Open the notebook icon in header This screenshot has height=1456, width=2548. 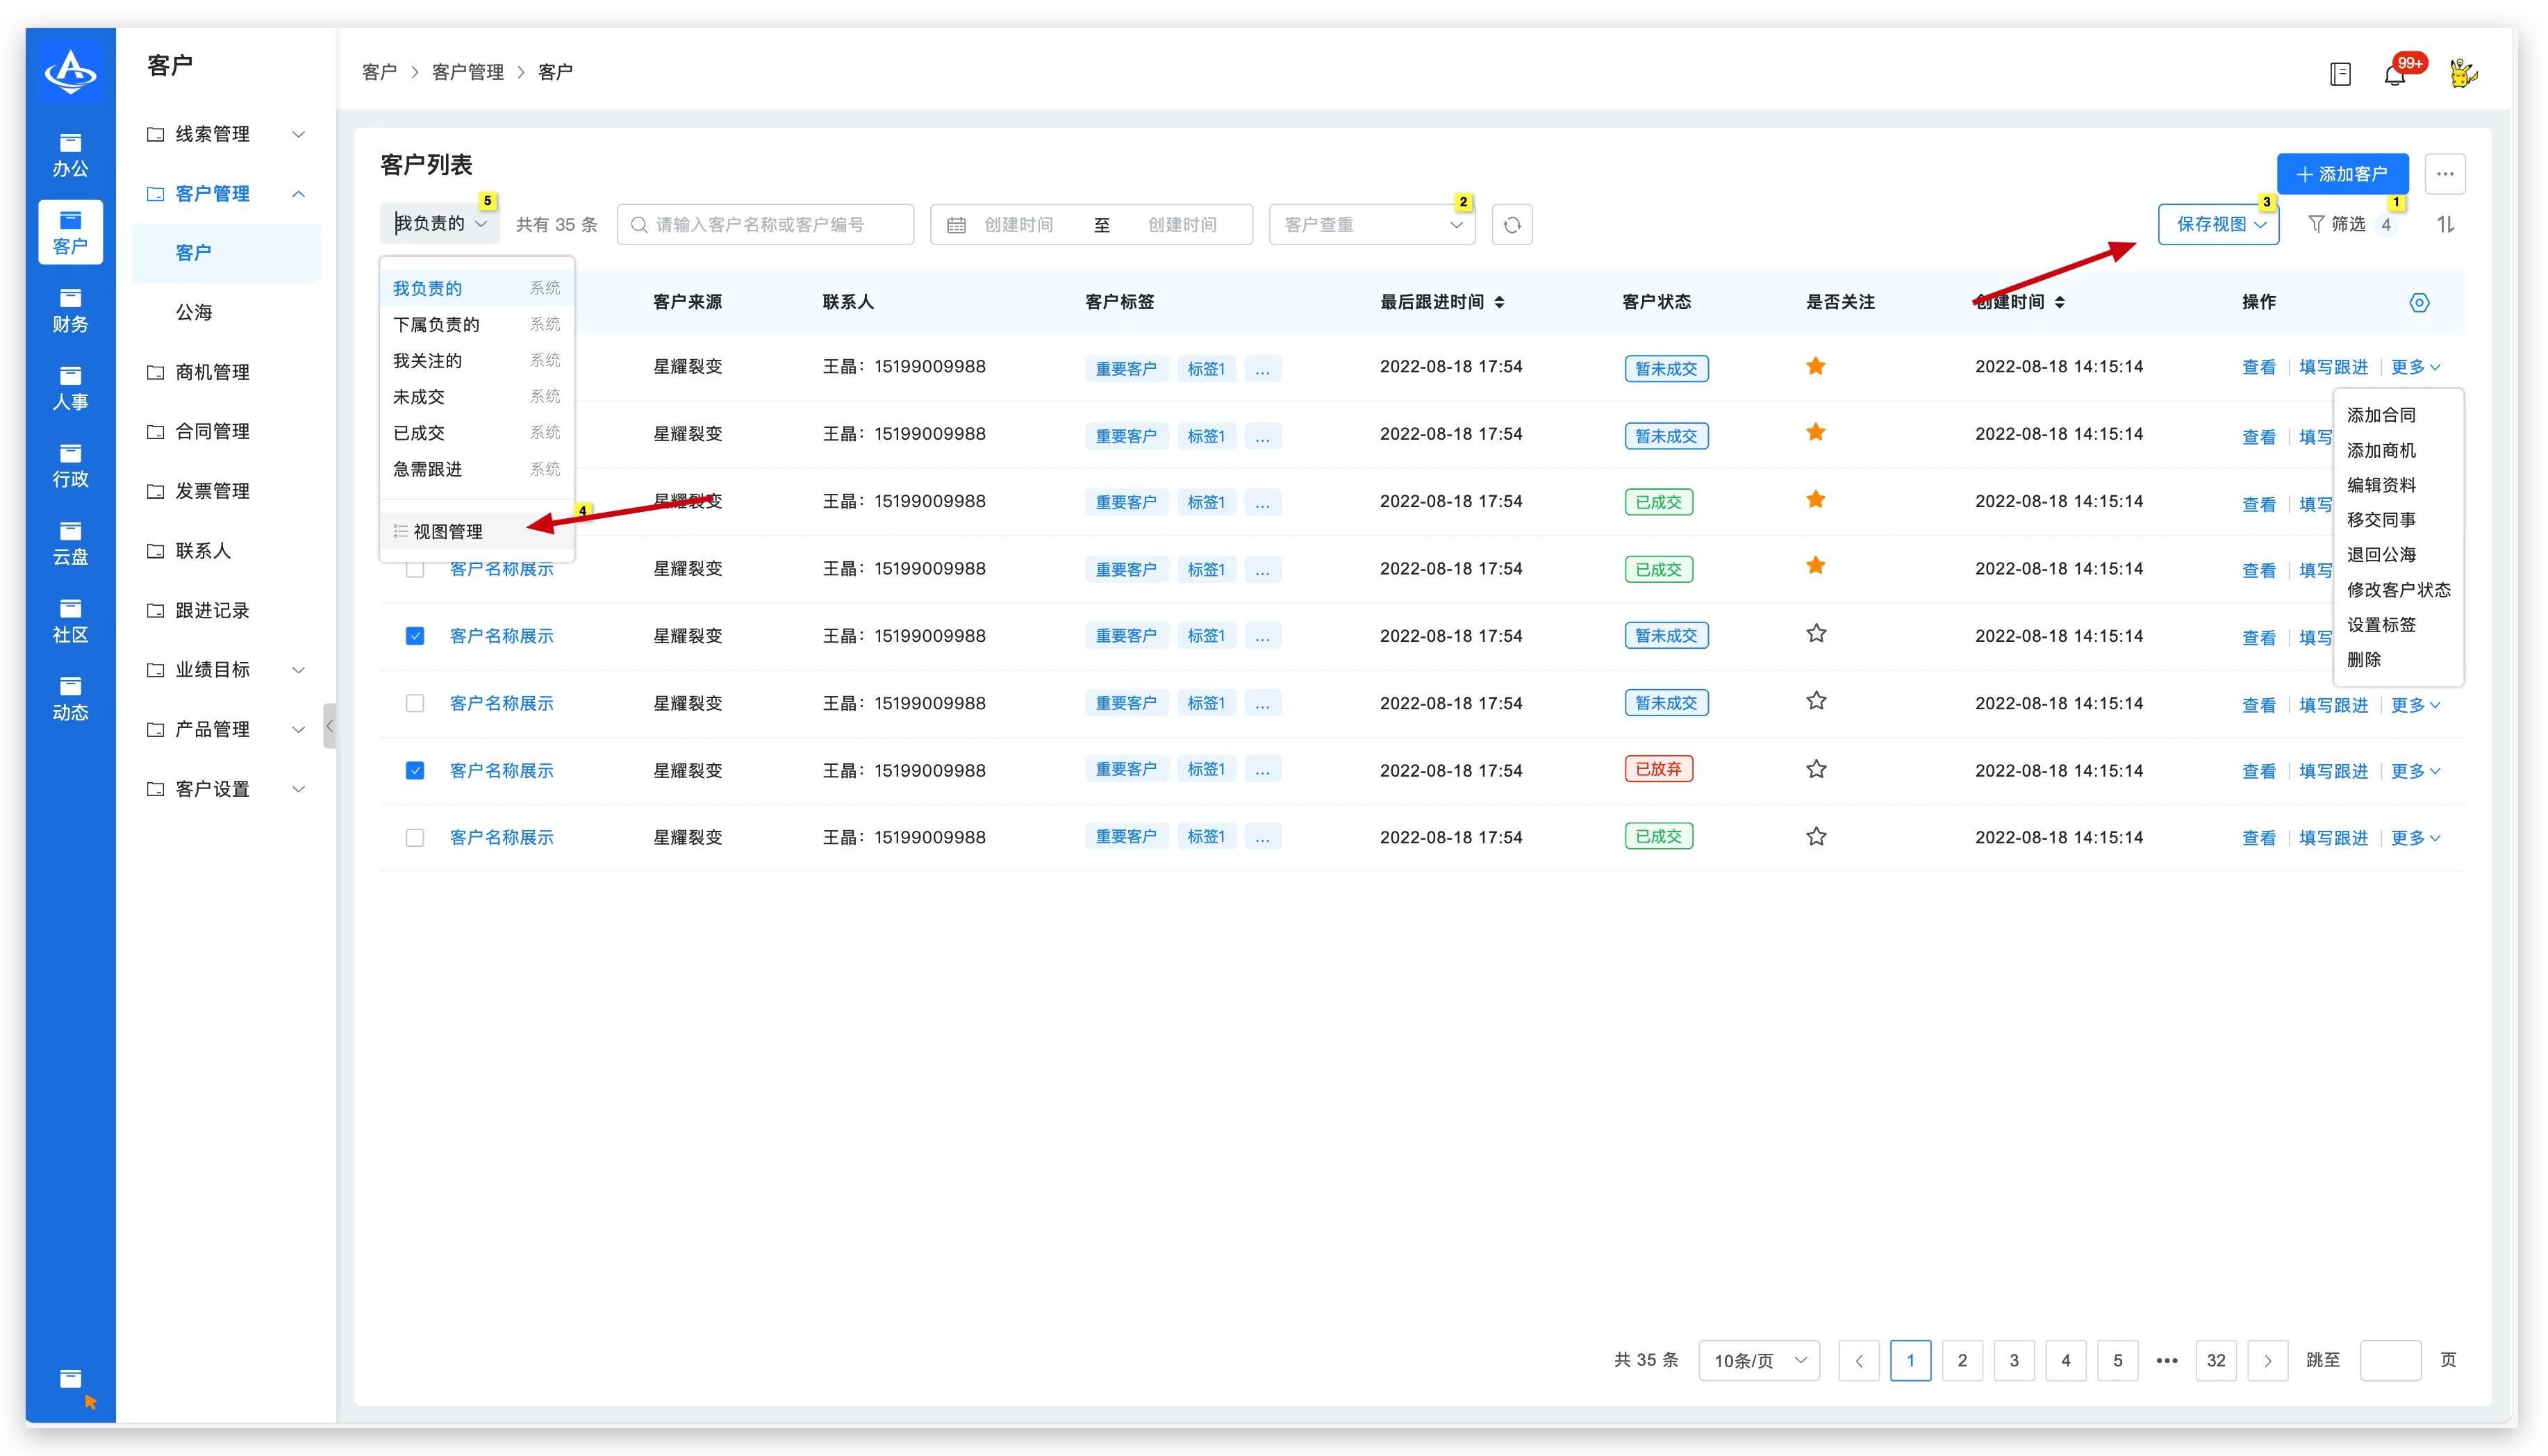(2340, 73)
